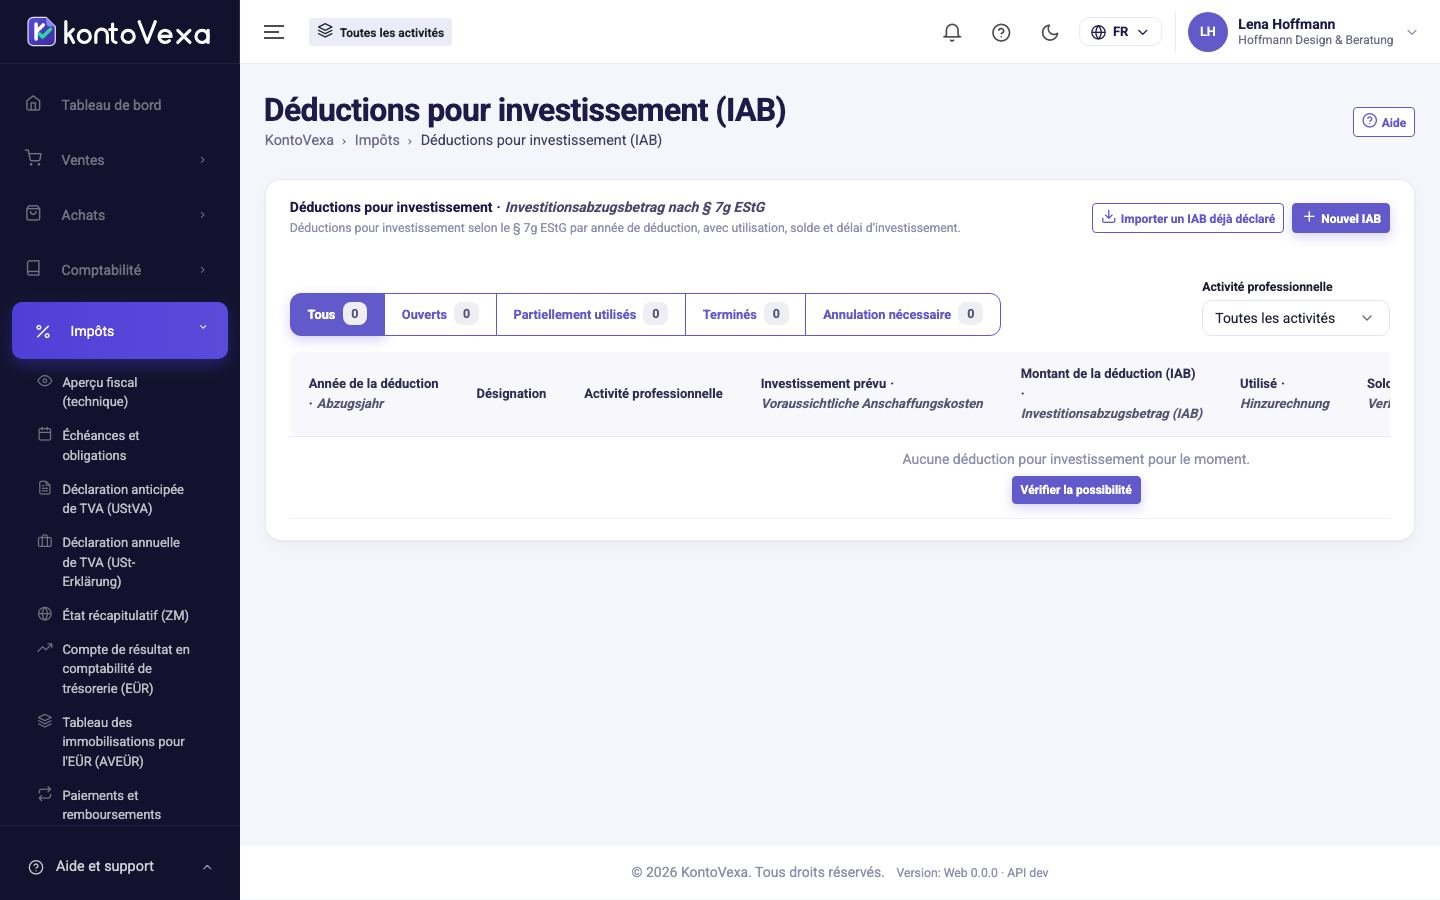Open notifications bell
This screenshot has width=1440, height=900.
[x=952, y=32]
